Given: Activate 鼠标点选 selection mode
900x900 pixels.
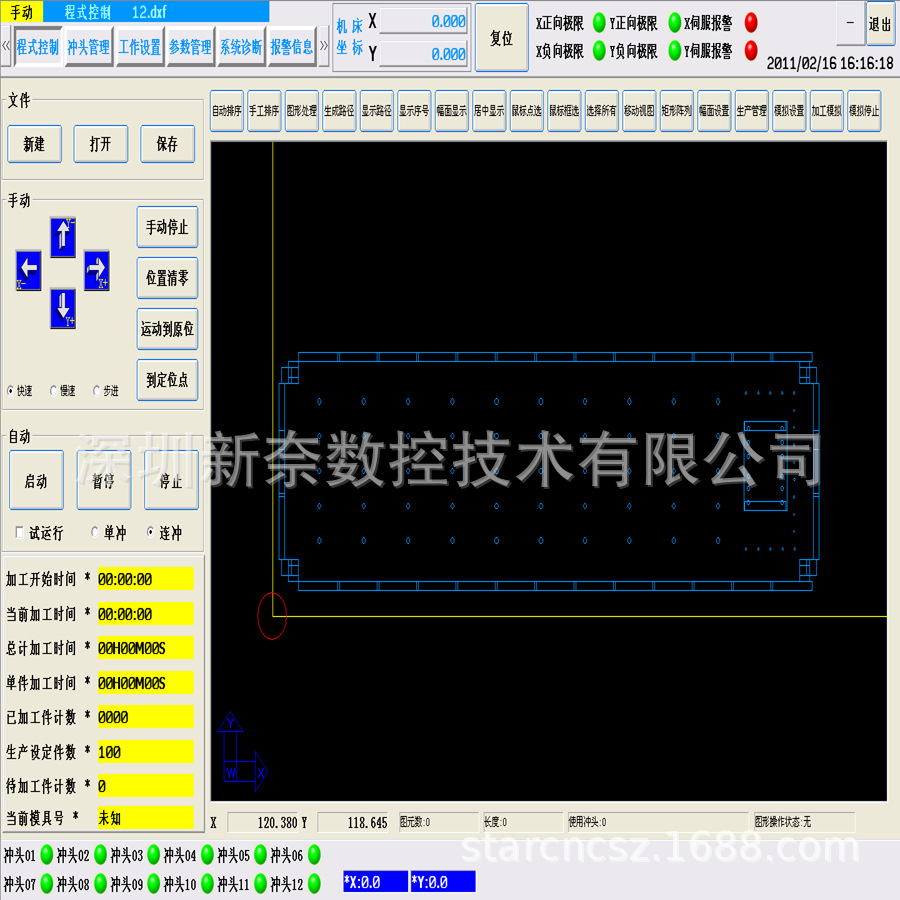Looking at the screenshot, I should coord(527,111).
